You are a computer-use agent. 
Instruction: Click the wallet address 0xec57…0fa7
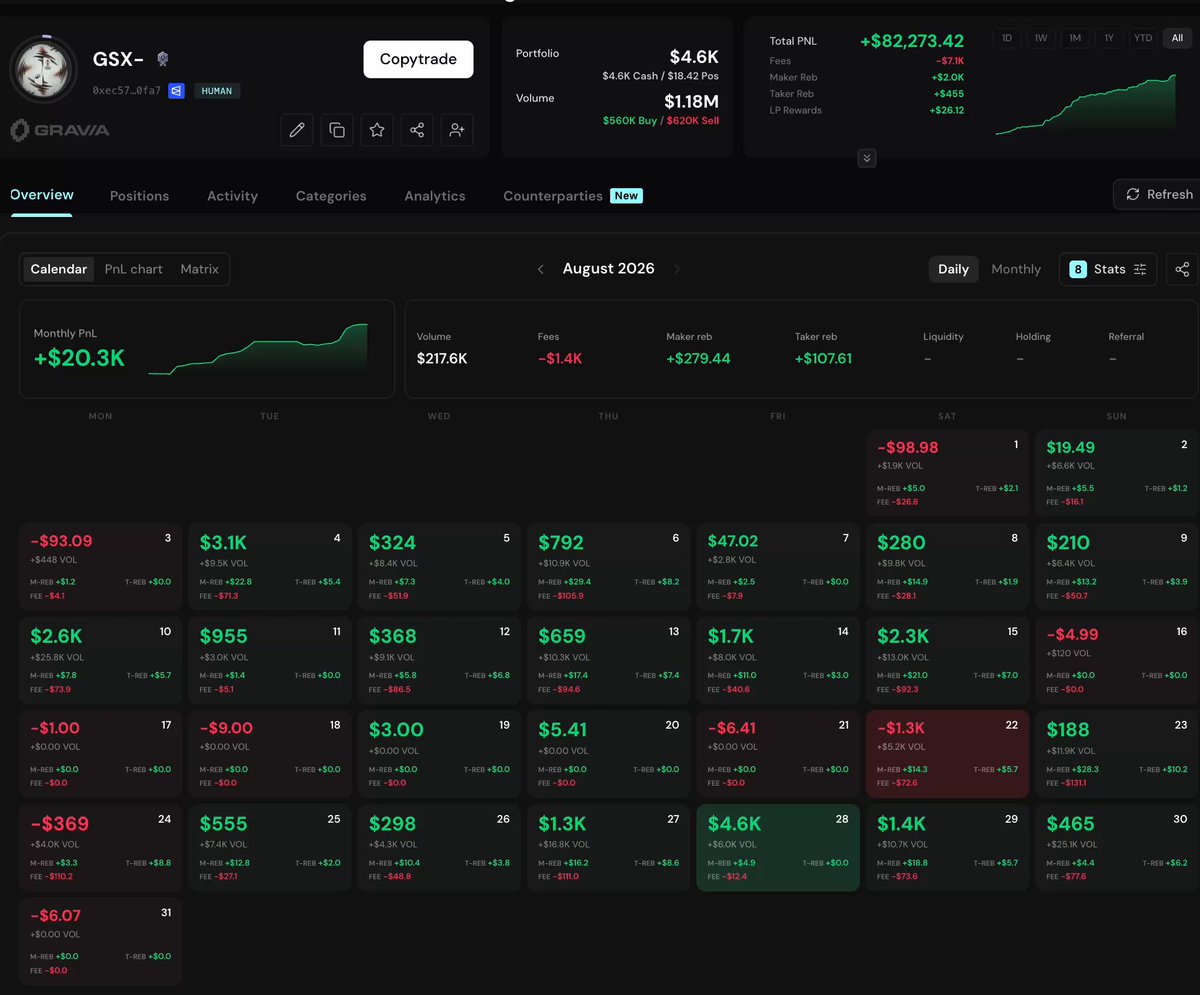(127, 91)
